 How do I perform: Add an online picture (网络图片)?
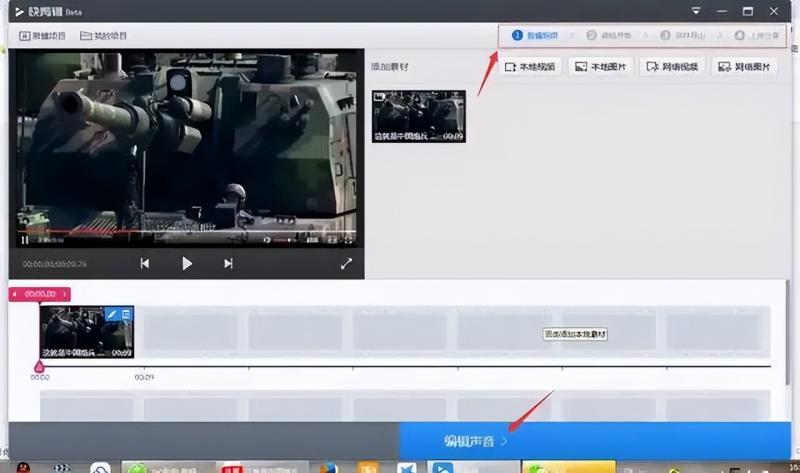point(744,67)
